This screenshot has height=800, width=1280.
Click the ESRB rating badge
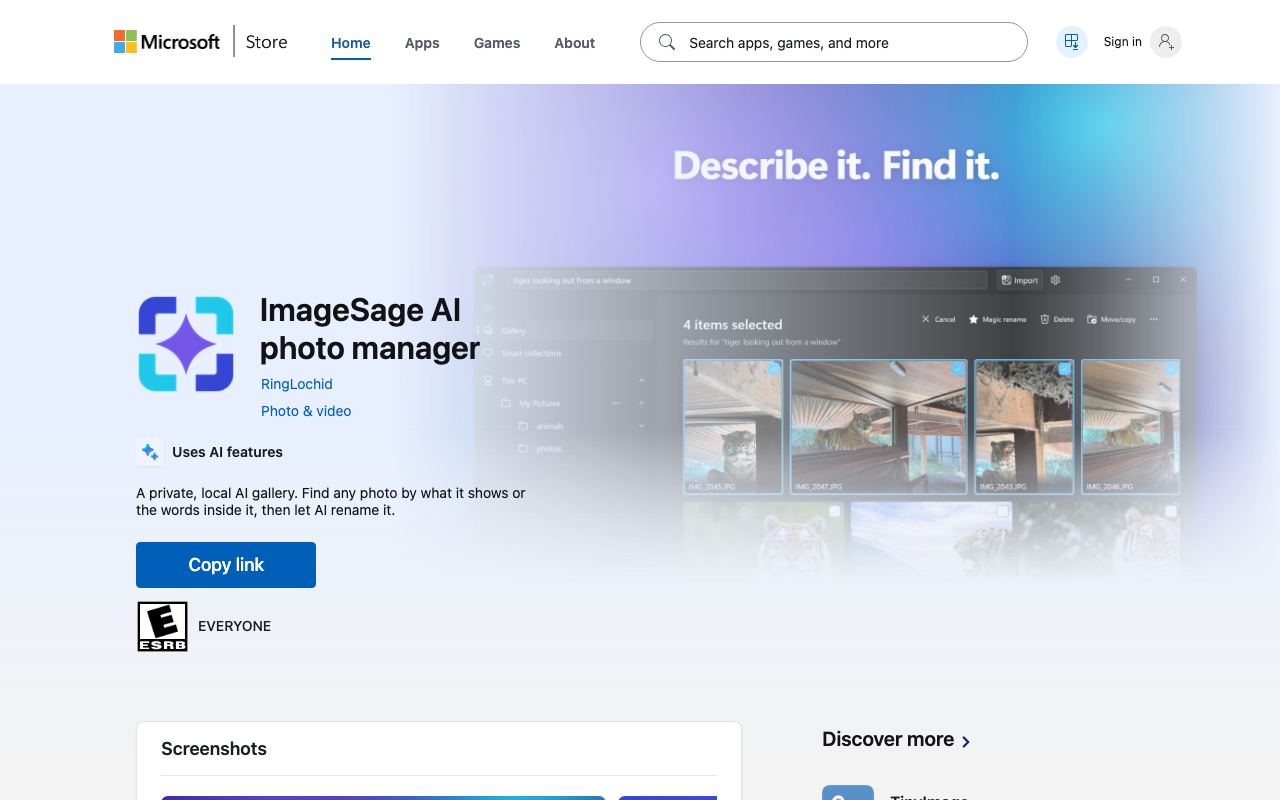click(x=162, y=626)
